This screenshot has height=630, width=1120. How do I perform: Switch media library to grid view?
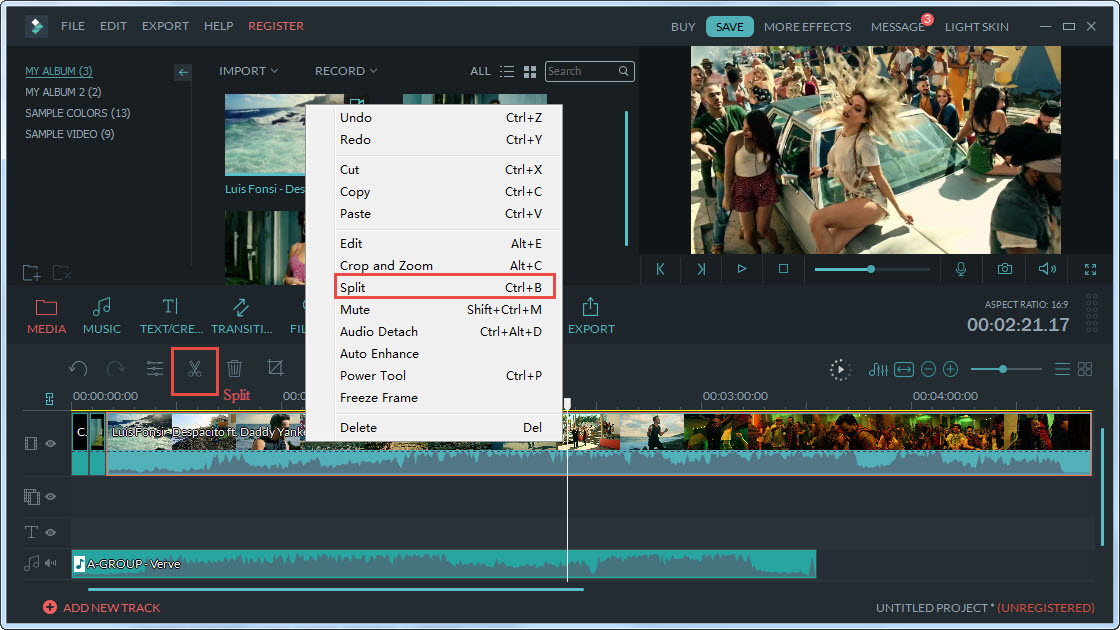coord(530,71)
